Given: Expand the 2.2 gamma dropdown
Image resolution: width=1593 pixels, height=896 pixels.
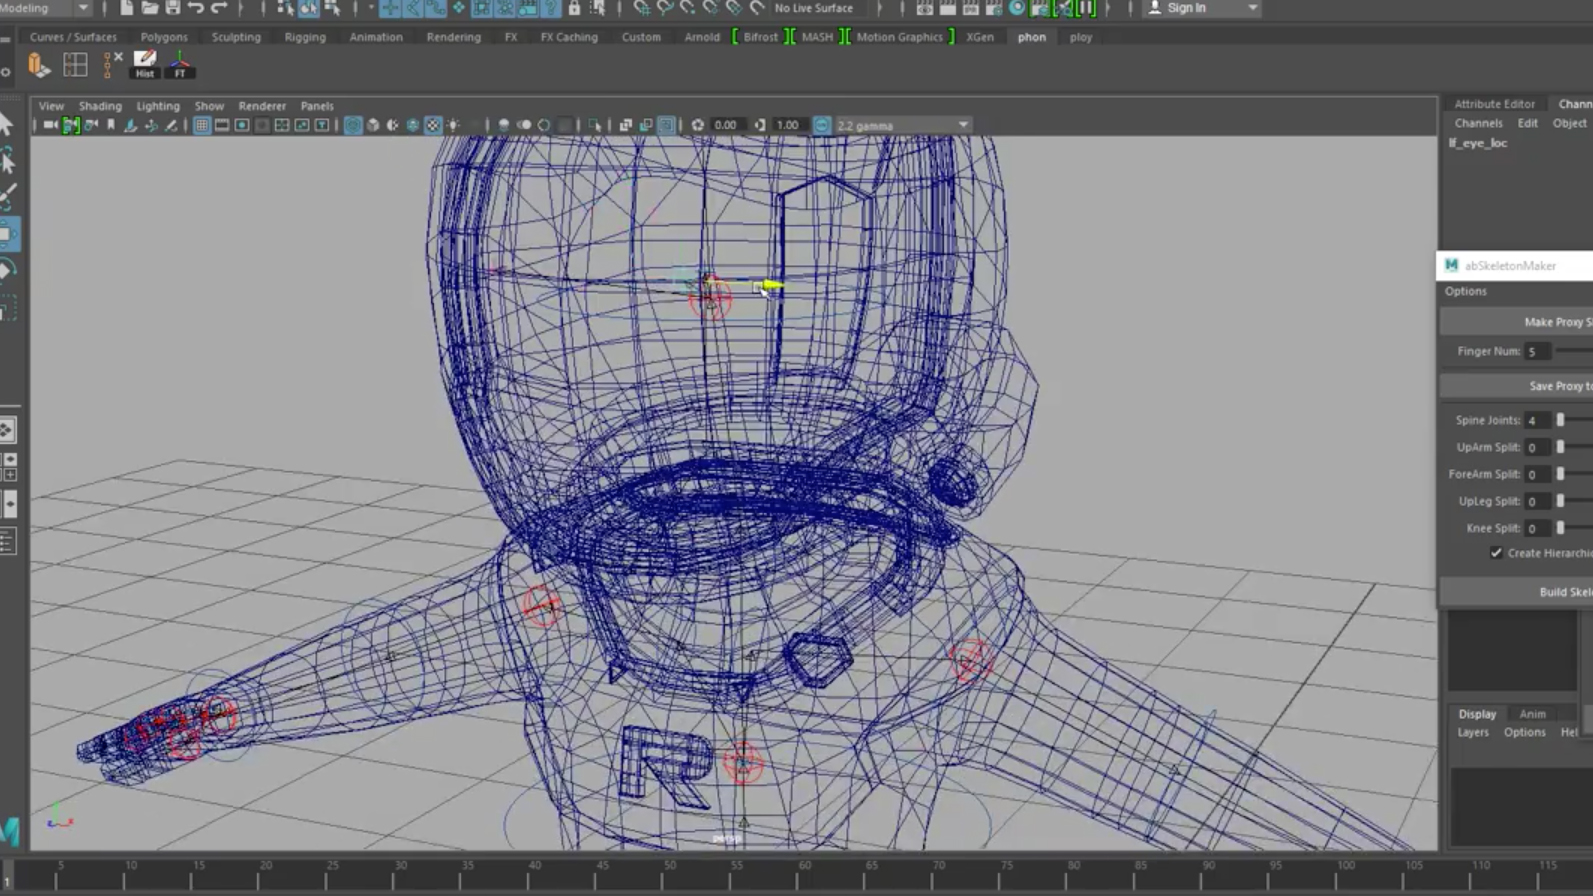Looking at the screenshot, I should [x=963, y=125].
